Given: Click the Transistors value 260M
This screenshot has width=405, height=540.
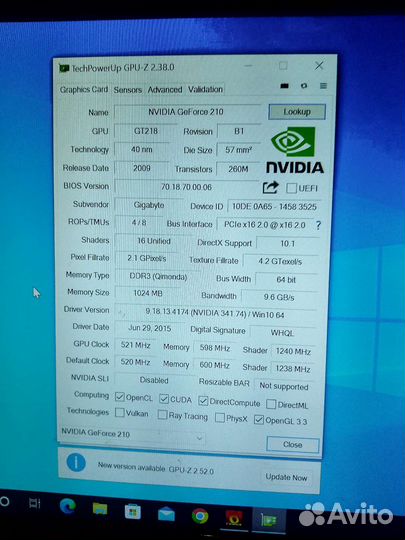Looking at the screenshot, I should click(238, 169).
